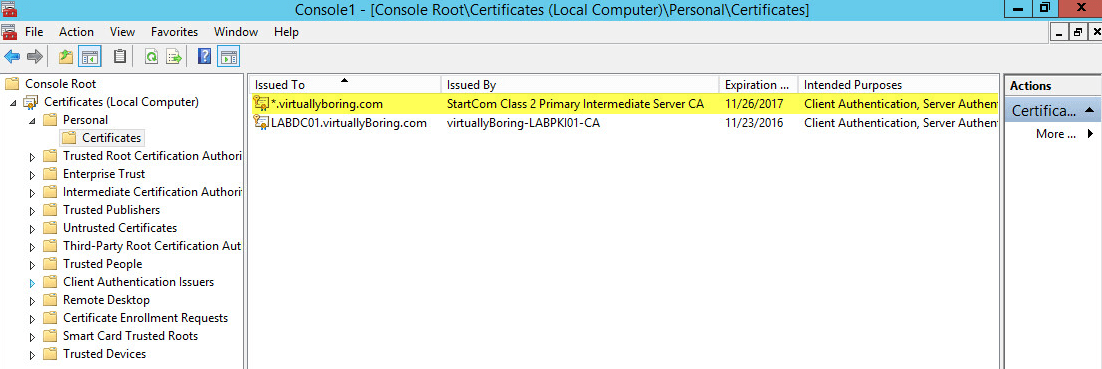Select Trusted Root Certification Authorities folder
Screen dimensions: 1102x369
(x=153, y=156)
